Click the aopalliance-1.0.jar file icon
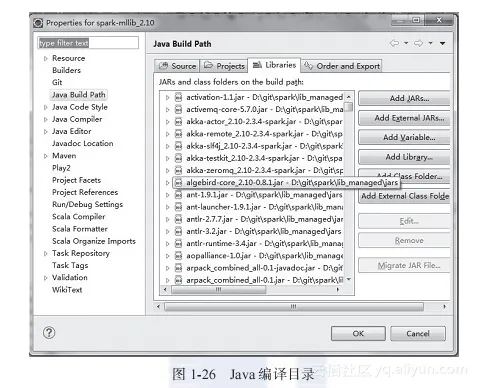Viewport: 478px width, 388px height. point(179,256)
